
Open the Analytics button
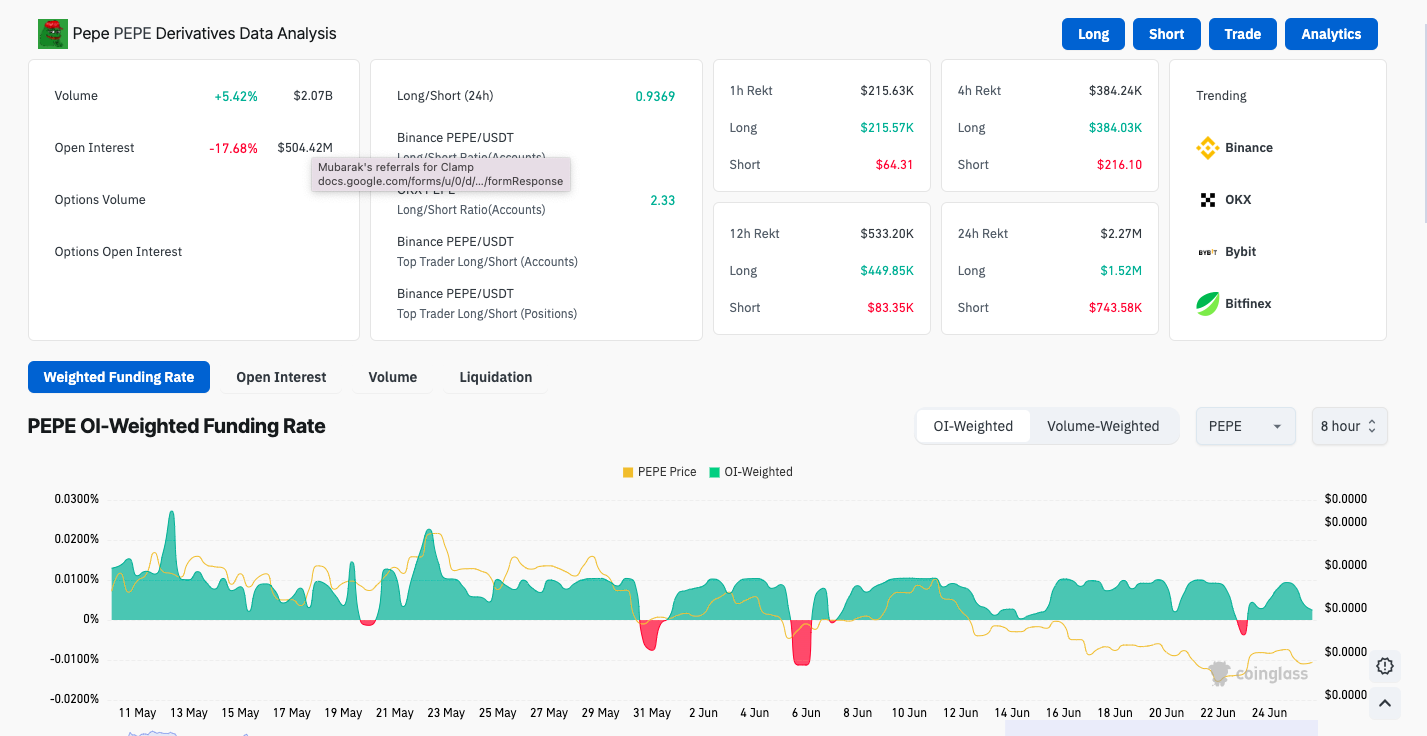tap(1331, 34)
